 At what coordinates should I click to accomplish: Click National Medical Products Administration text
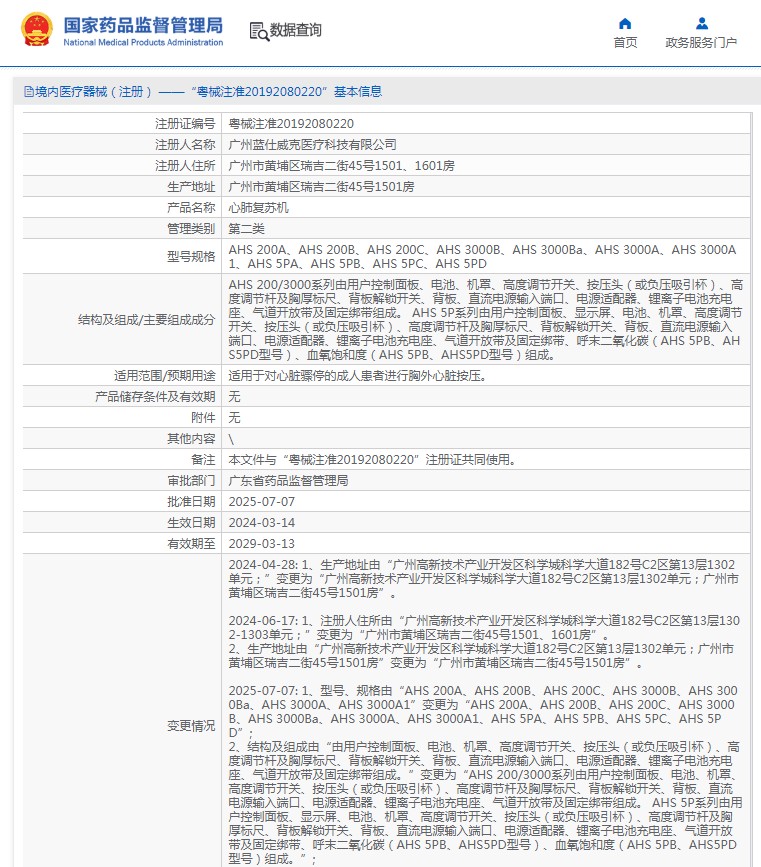(x=143, y=43)
